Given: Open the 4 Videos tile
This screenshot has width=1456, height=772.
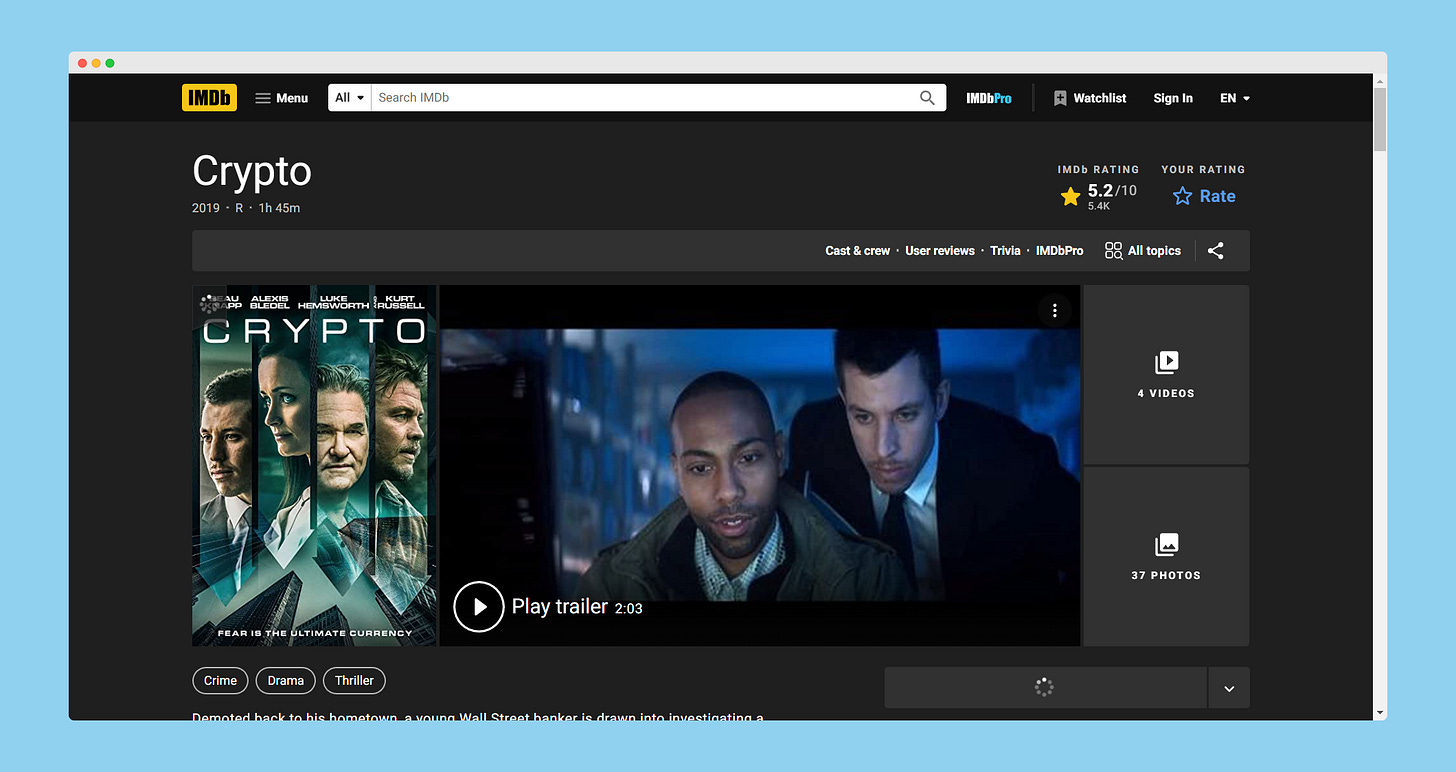Looking at the screenshot, I should pyautogui.click(x=1166, y=375).
